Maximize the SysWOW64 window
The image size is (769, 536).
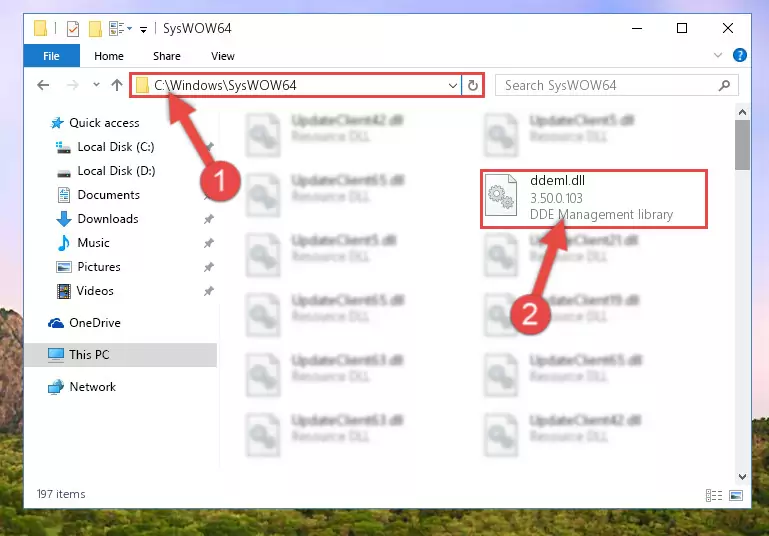pyautogui.click(x=682, y=28)
